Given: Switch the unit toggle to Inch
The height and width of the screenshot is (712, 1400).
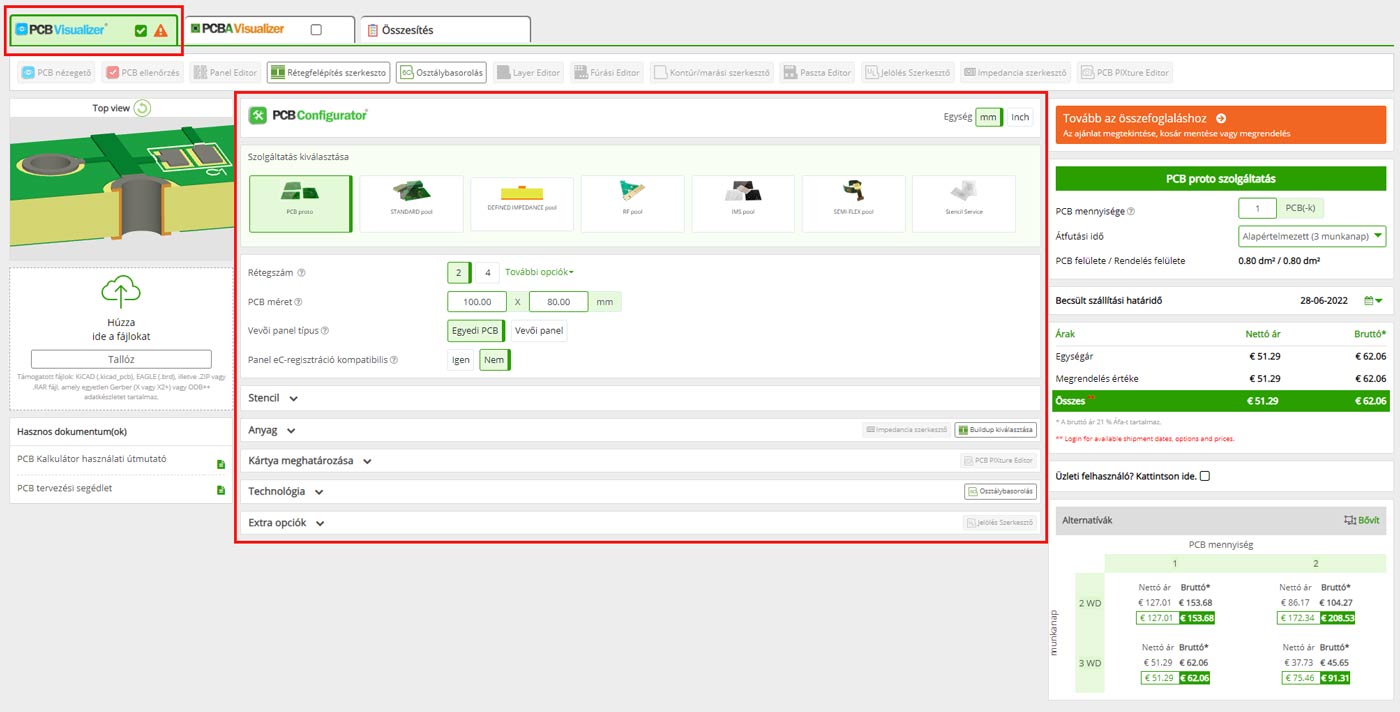Looking at the screenshot, I should [1019, 117].
